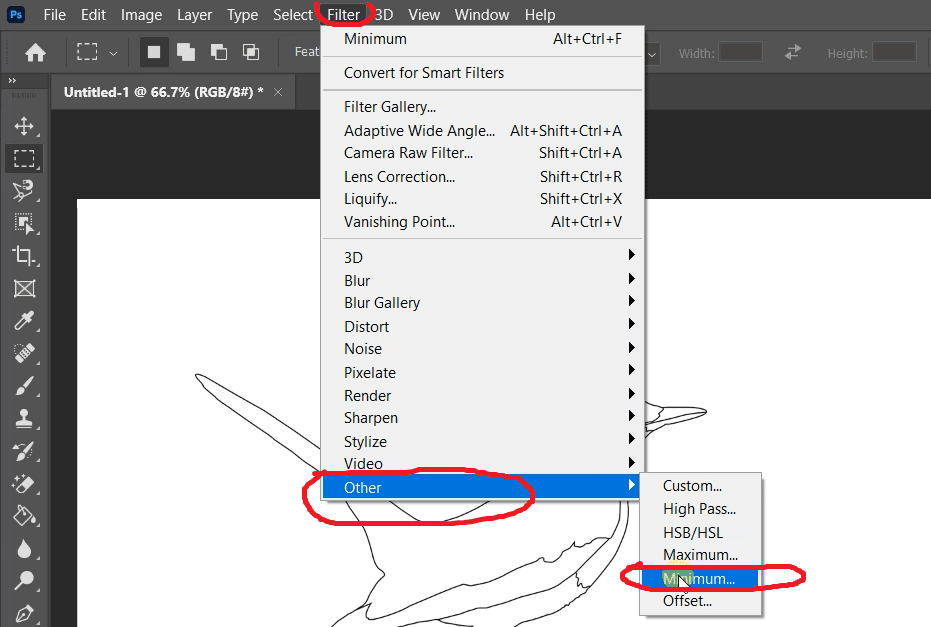Select the Eyedropper tool
931x627 pixels.
point(24,321)
